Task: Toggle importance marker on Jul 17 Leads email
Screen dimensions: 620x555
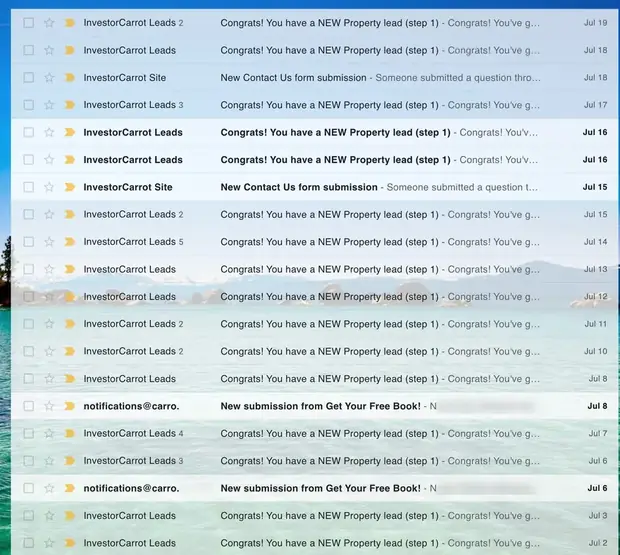Action: 70,105
